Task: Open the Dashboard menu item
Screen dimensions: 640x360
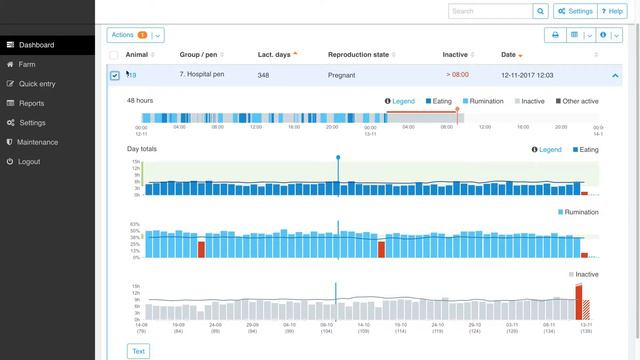Action: pyautogui.click(x=47, y=45)
